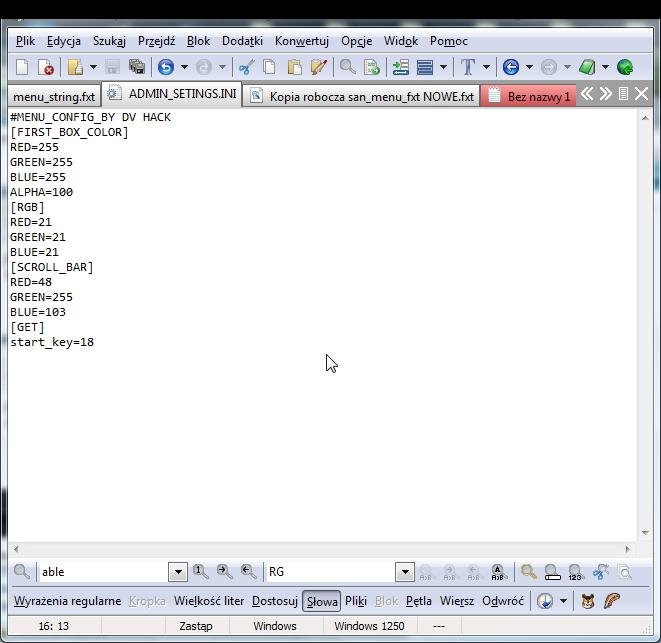Open the Edycja menu

point(64,41)
